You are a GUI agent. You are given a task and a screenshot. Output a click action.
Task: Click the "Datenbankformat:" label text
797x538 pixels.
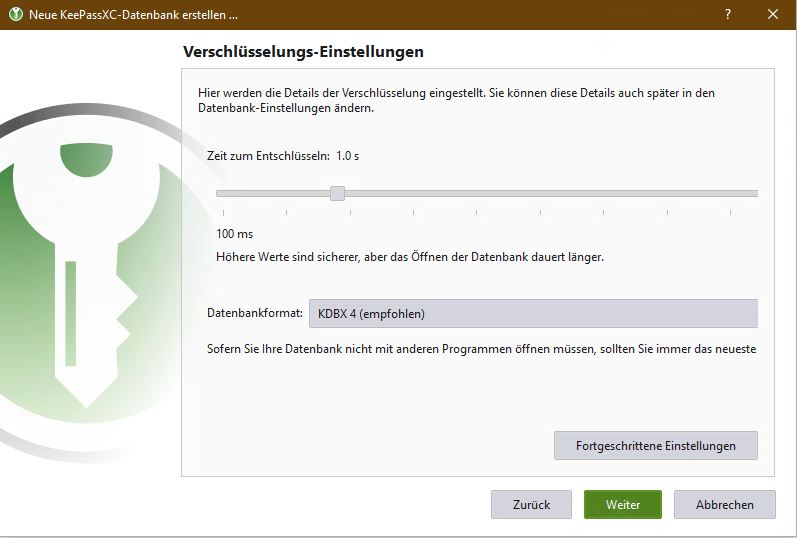[x=254, y=313]
